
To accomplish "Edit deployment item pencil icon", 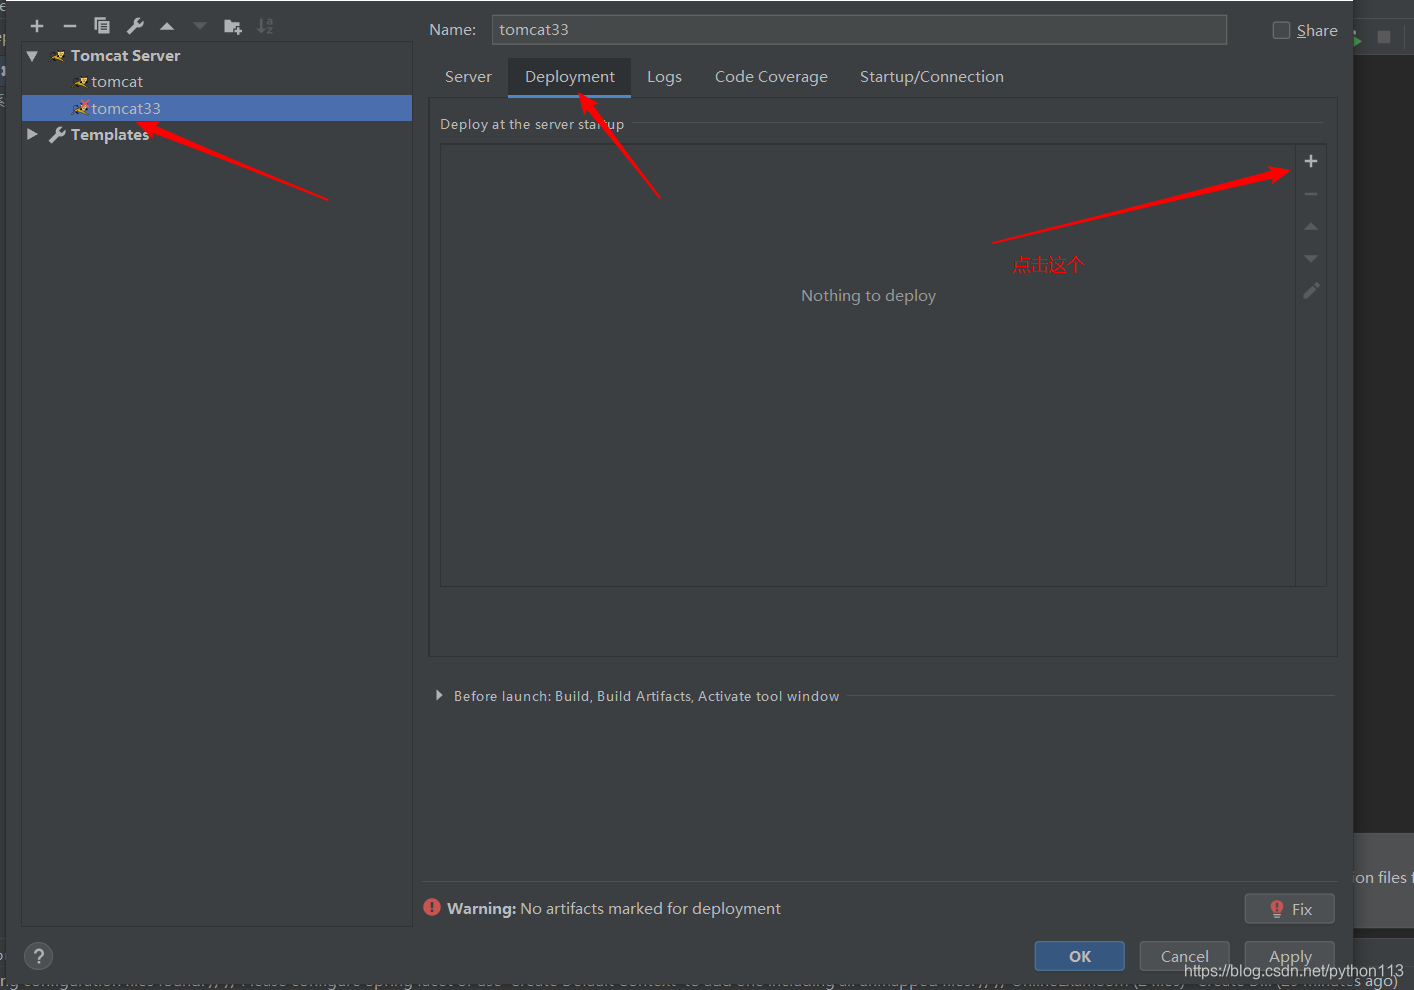I will 1311,291.
